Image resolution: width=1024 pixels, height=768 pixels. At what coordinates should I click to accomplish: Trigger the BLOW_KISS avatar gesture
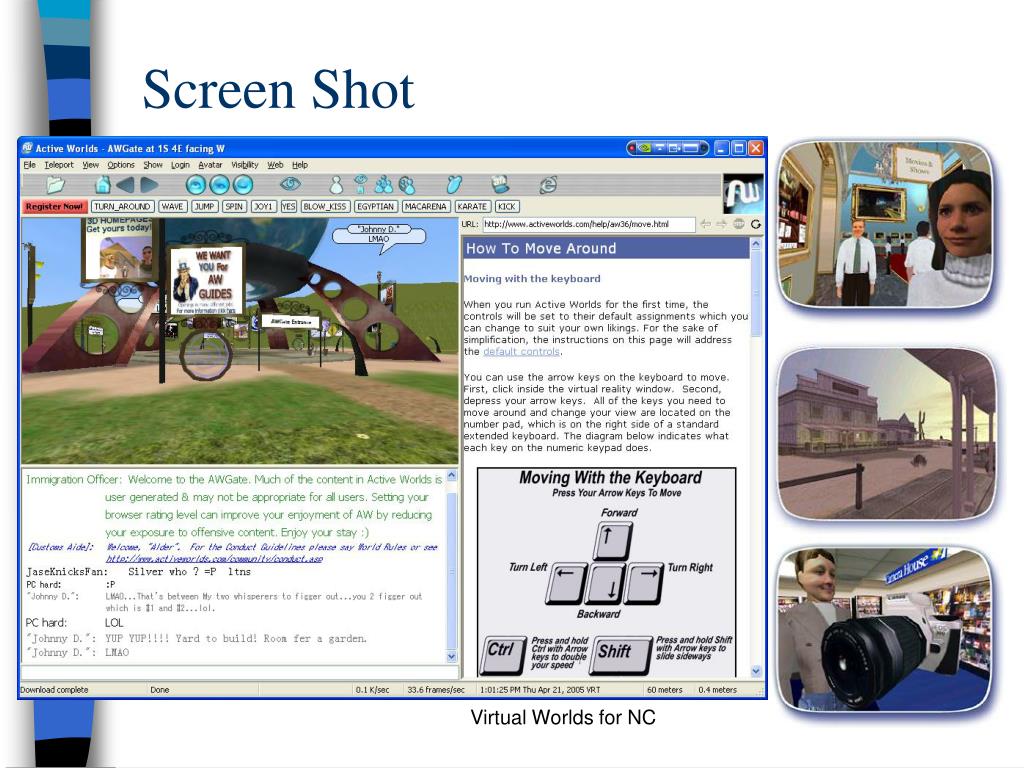tap(325, 206)
